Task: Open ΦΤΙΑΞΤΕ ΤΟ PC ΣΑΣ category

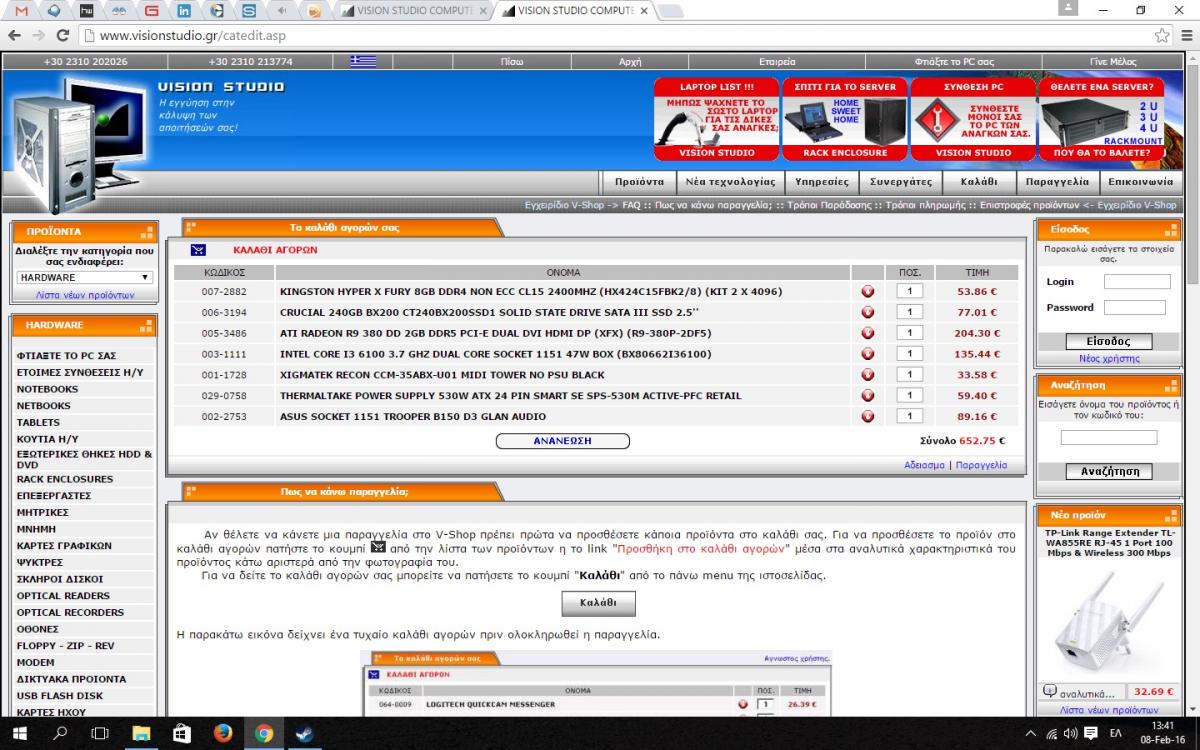Action: point(66,356)
